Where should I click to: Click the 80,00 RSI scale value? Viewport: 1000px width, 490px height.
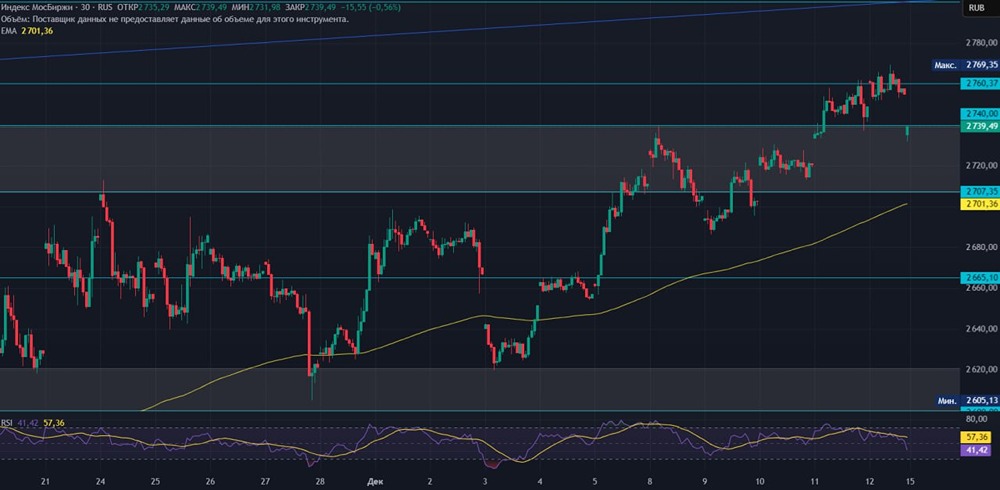(977, 419)
